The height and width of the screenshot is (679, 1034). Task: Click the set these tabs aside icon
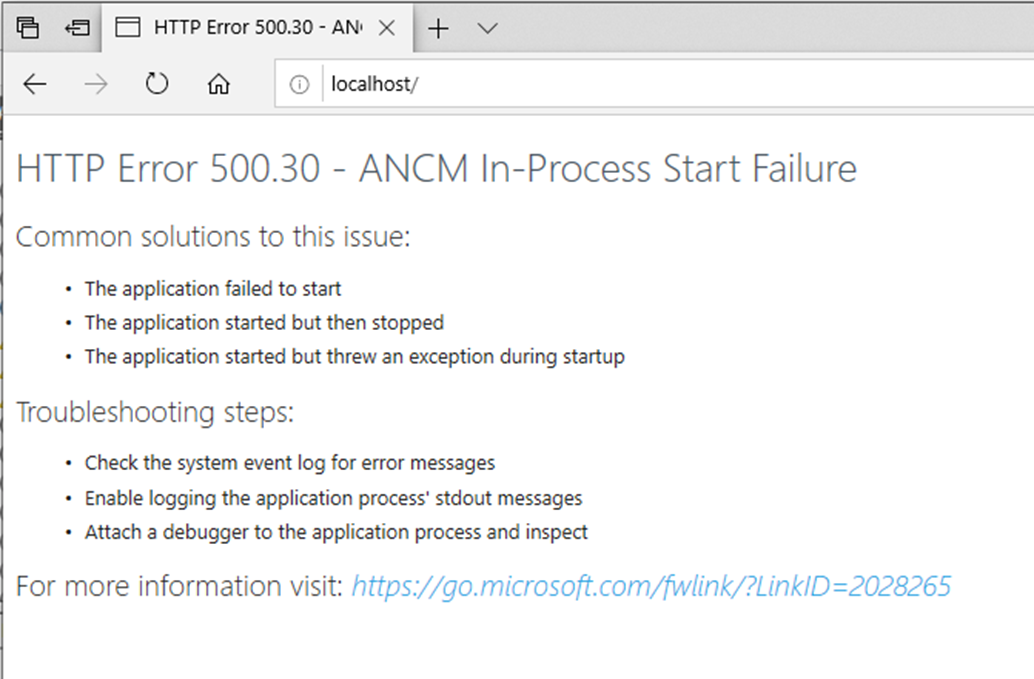coord(78,28)
